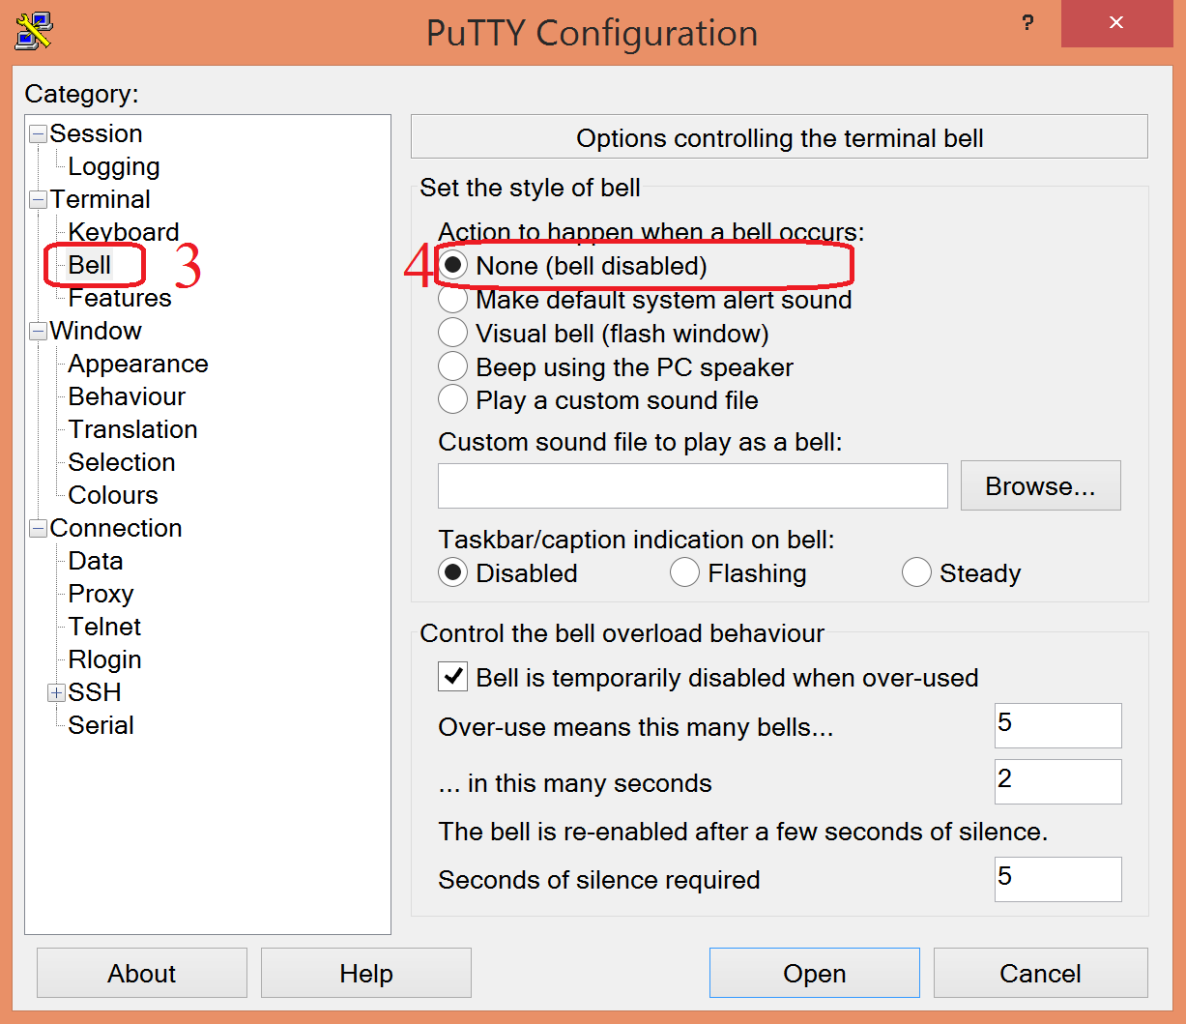Select Beep using the PC speaker
The image size is (1186, 1024).
453,367
